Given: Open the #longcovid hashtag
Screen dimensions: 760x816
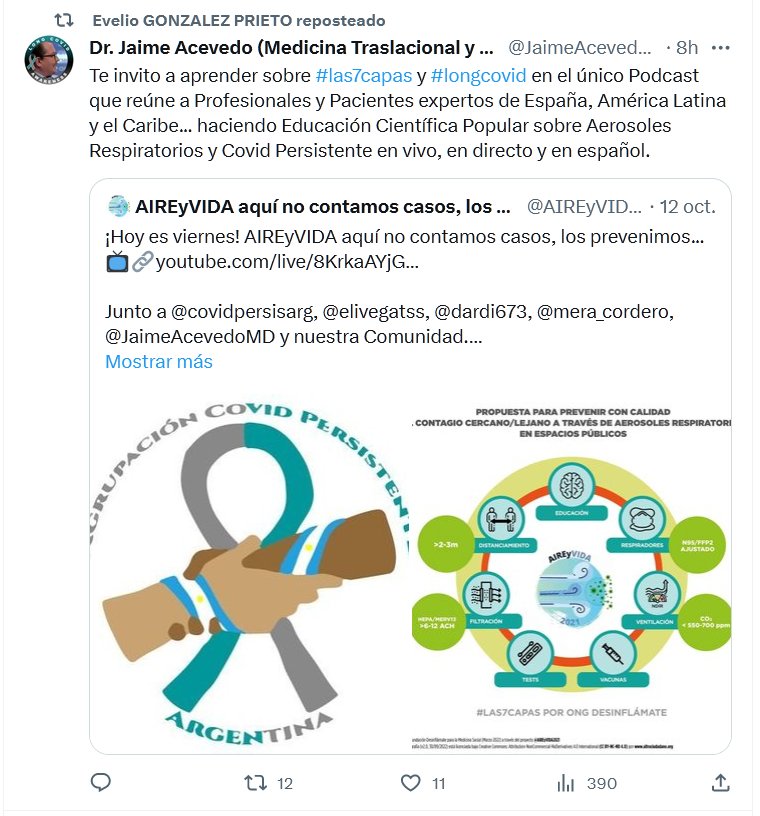Looking at the screenshot, I should point(478,76).
